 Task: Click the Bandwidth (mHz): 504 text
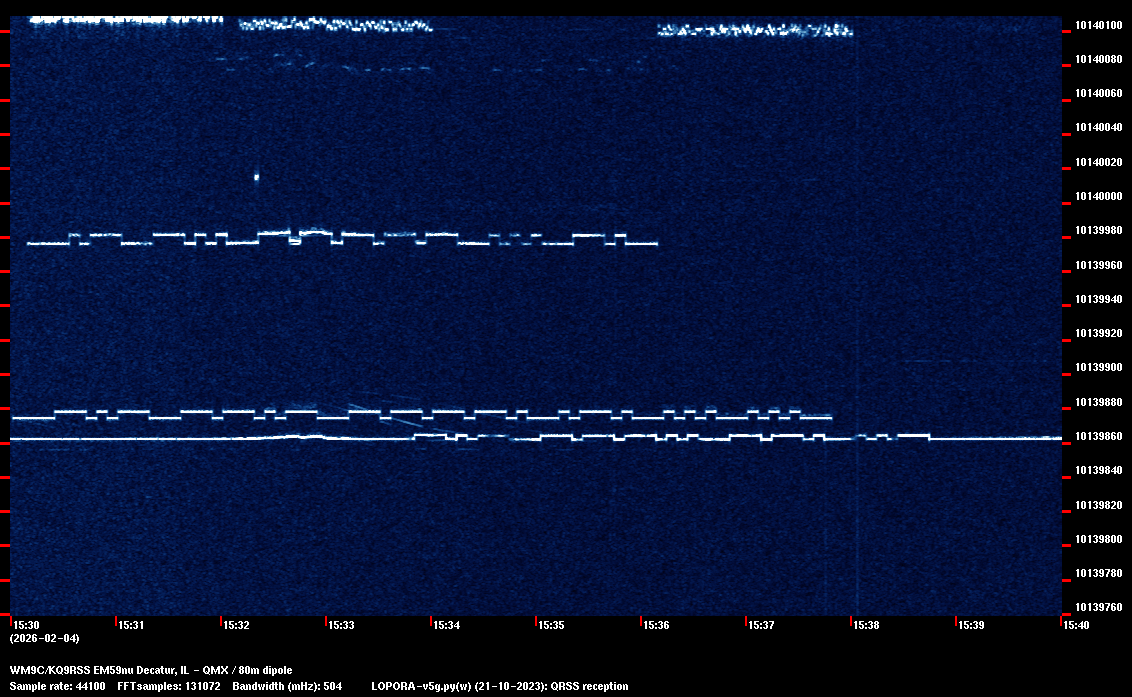287,686
